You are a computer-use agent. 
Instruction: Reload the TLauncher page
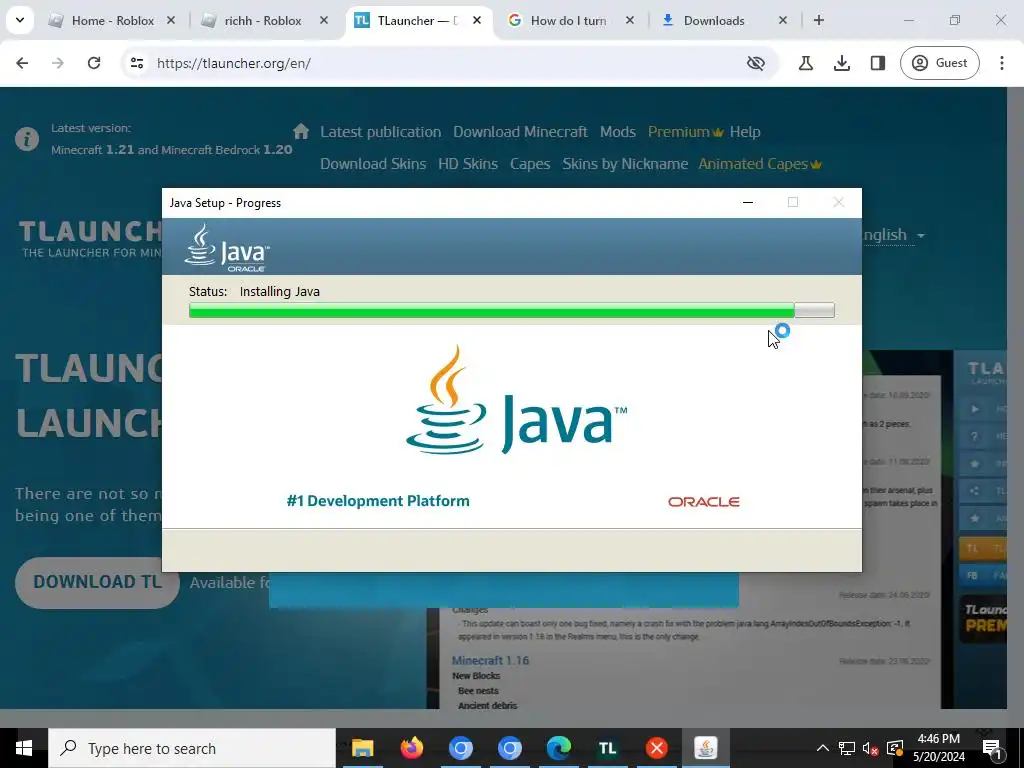point(94,63)
